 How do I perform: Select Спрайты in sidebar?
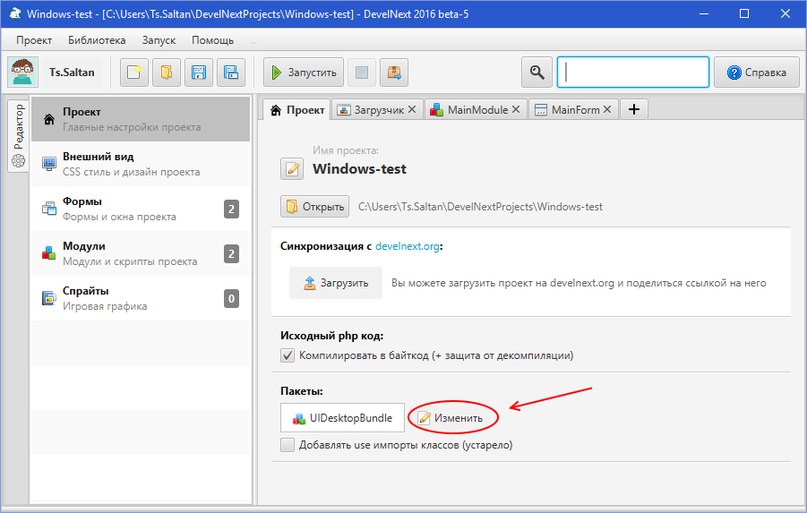point(141,298)
